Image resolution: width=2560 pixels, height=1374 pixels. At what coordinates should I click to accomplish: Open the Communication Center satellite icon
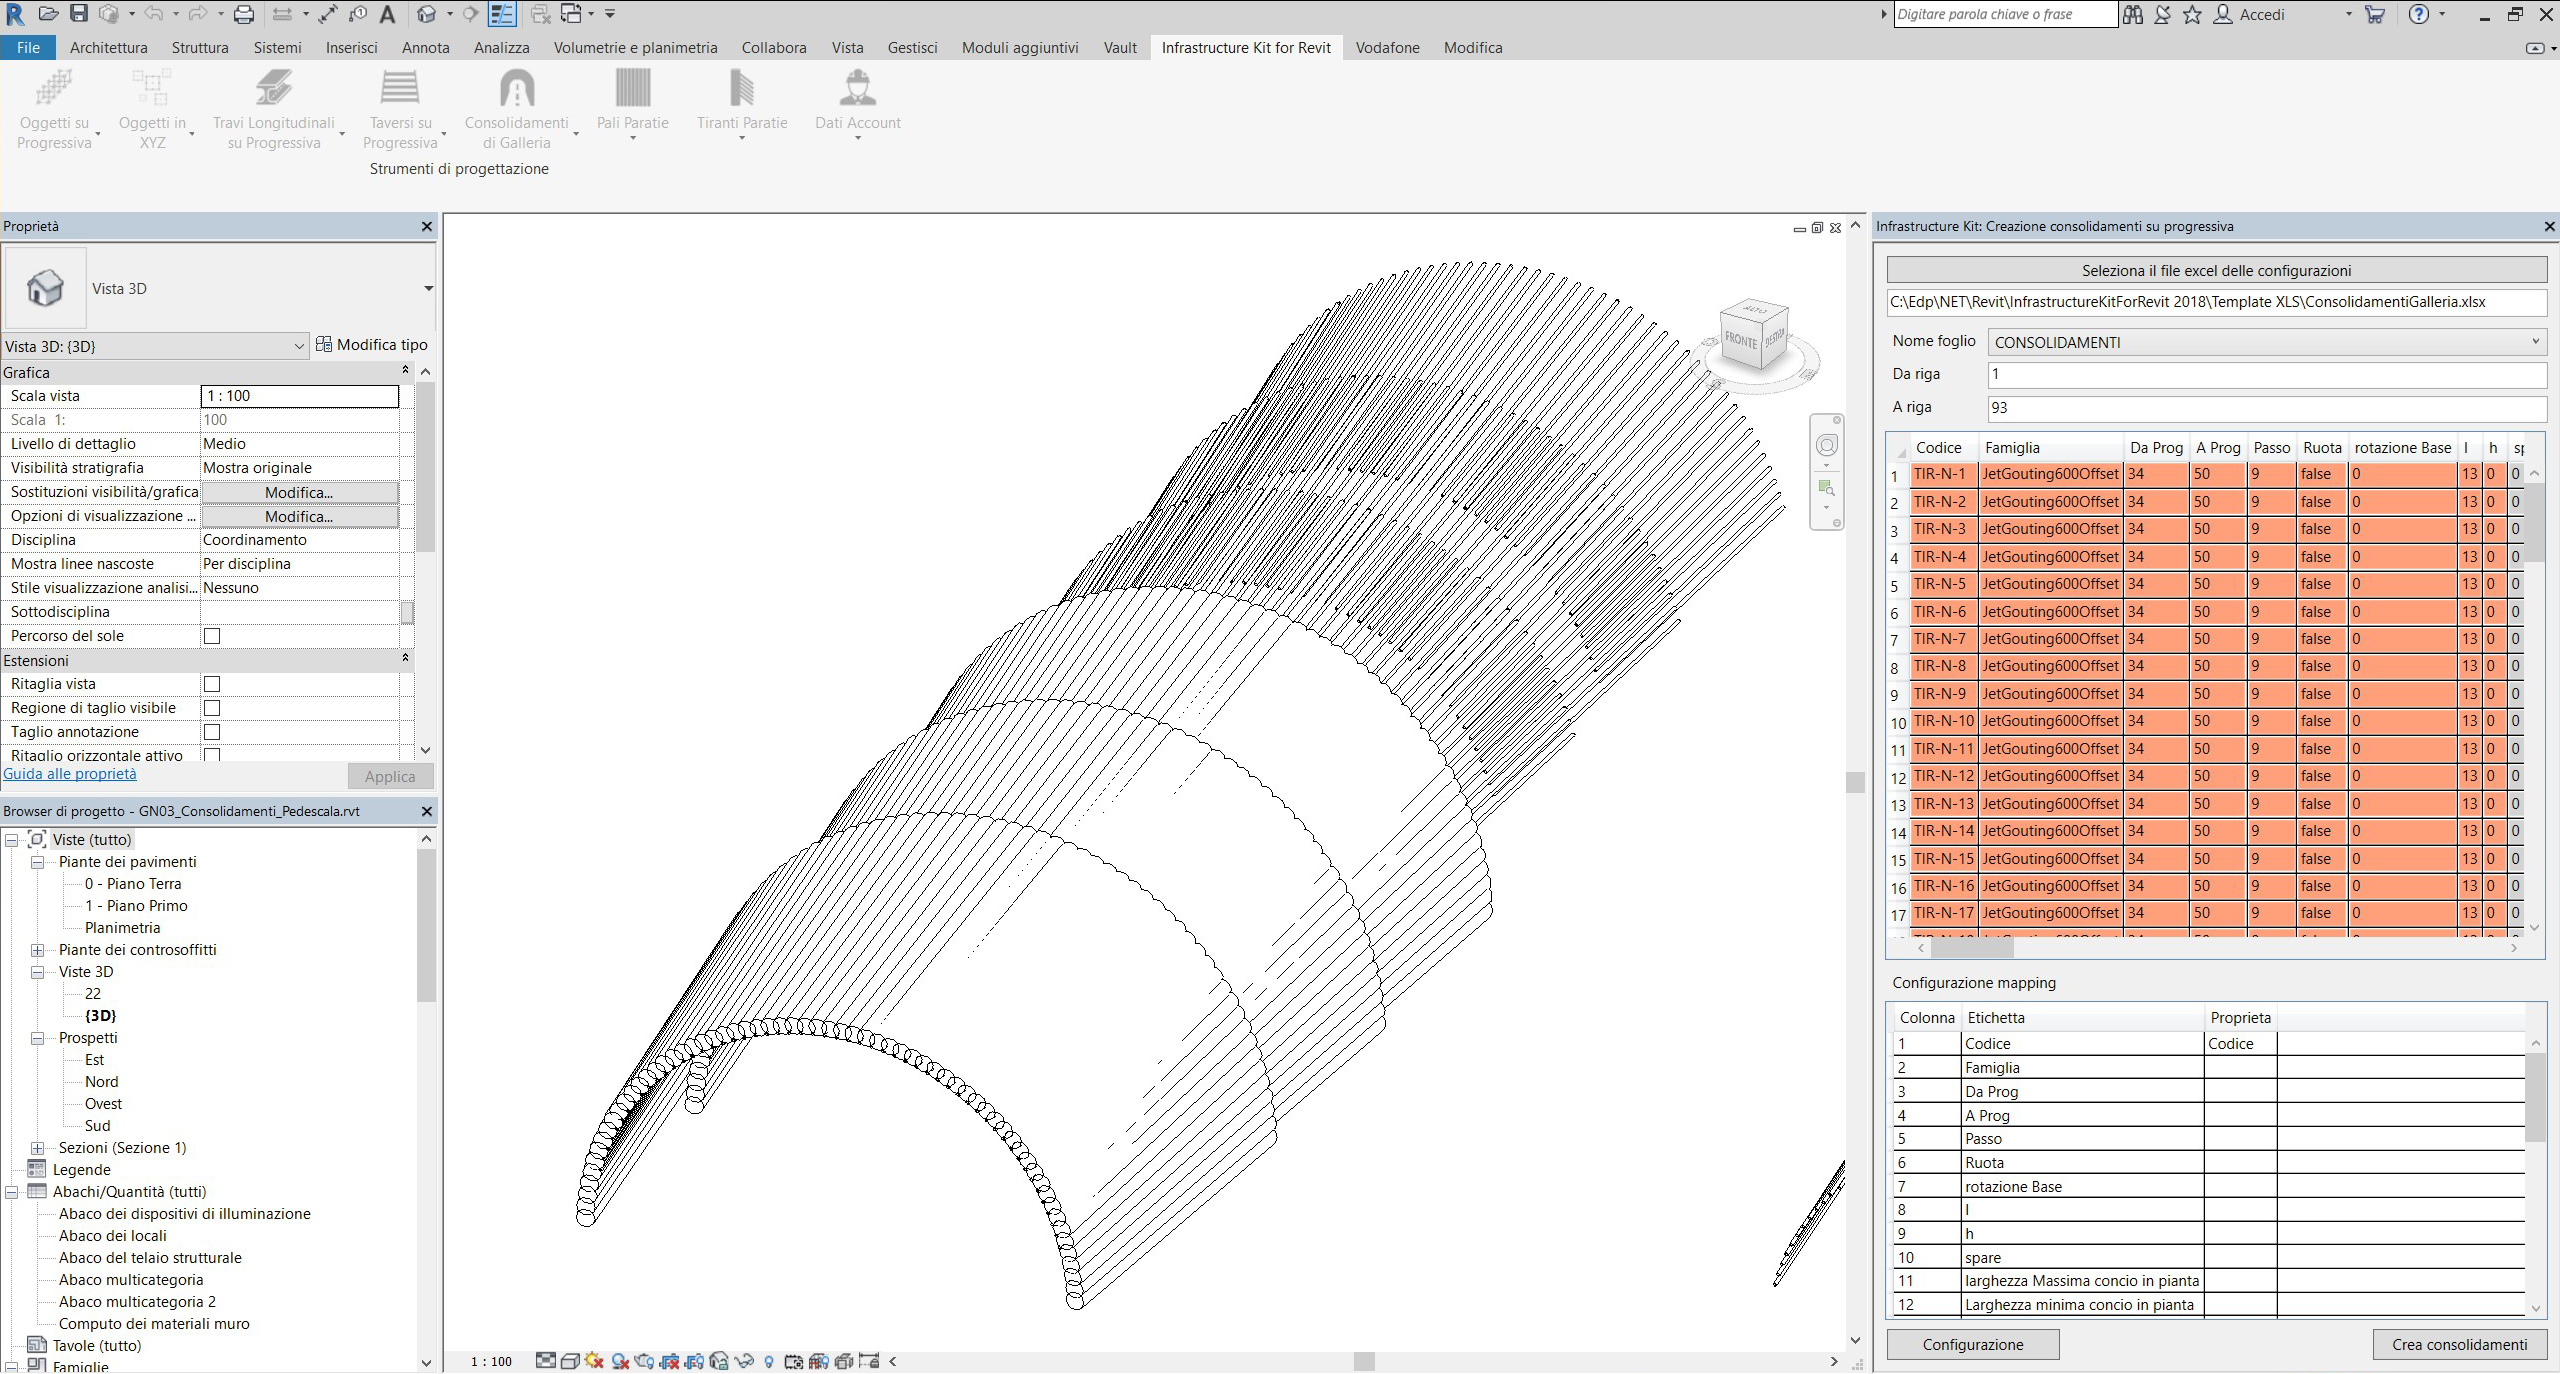[2163, 14]
